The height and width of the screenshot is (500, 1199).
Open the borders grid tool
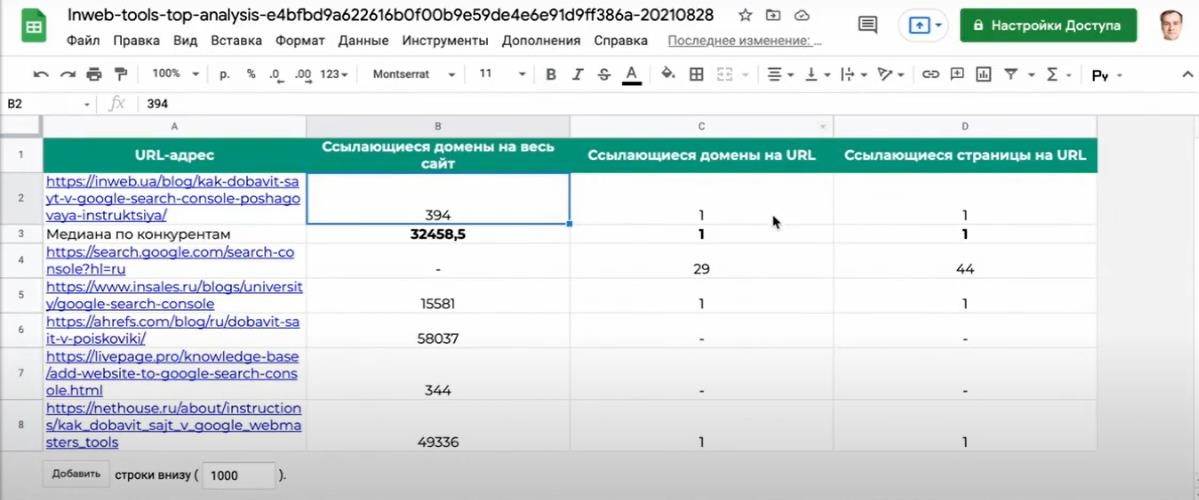pyautogui.click(x=696, y=74)
